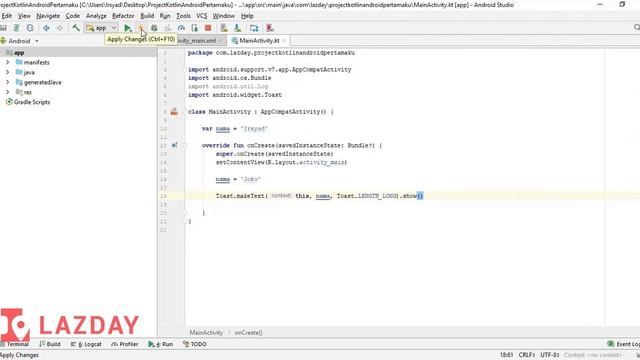Click the override gutter icon beside onCreate
Image resolution: width=640 pixels, height=360 pixels.
point(174,145)
